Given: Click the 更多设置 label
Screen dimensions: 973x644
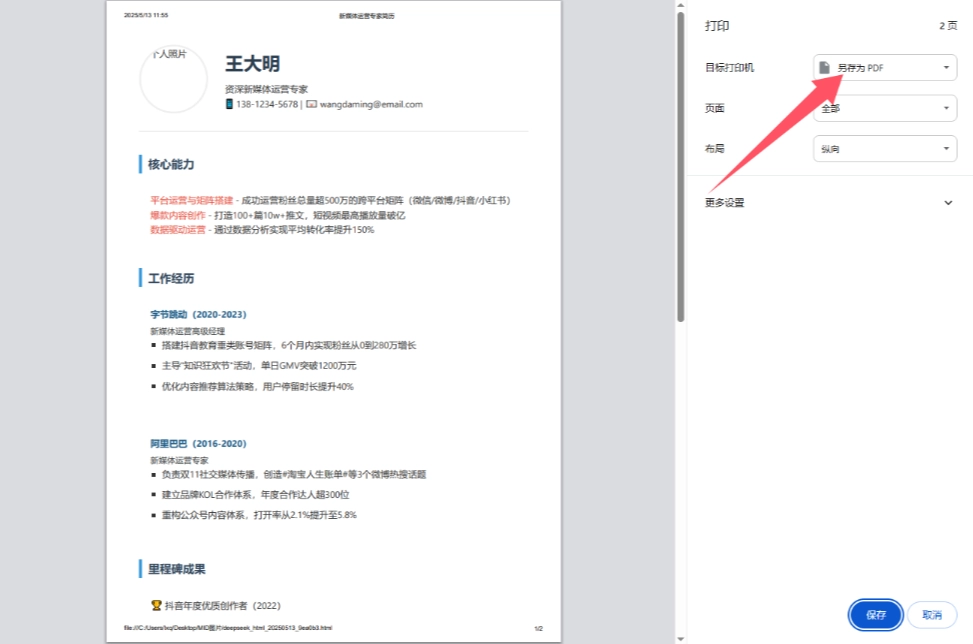Looking at the screenshot, I should pyautogui.click(x=724, y=203).
